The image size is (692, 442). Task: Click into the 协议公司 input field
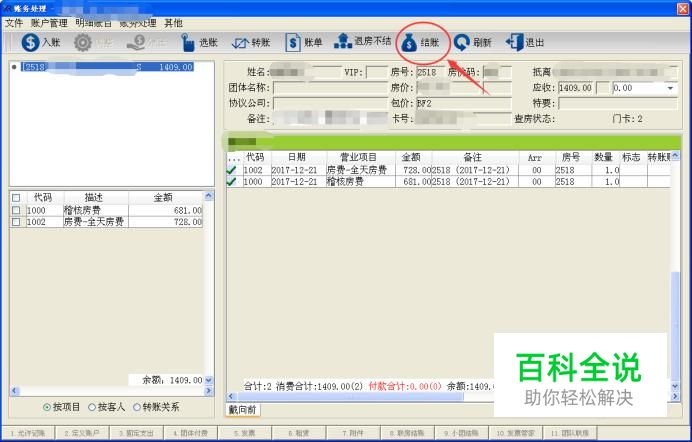pos(330,103)
